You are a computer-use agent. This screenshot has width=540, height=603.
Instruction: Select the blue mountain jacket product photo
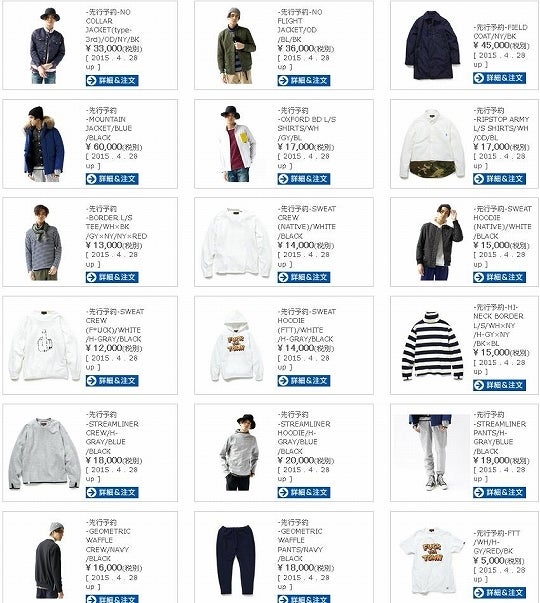point(44,144)
